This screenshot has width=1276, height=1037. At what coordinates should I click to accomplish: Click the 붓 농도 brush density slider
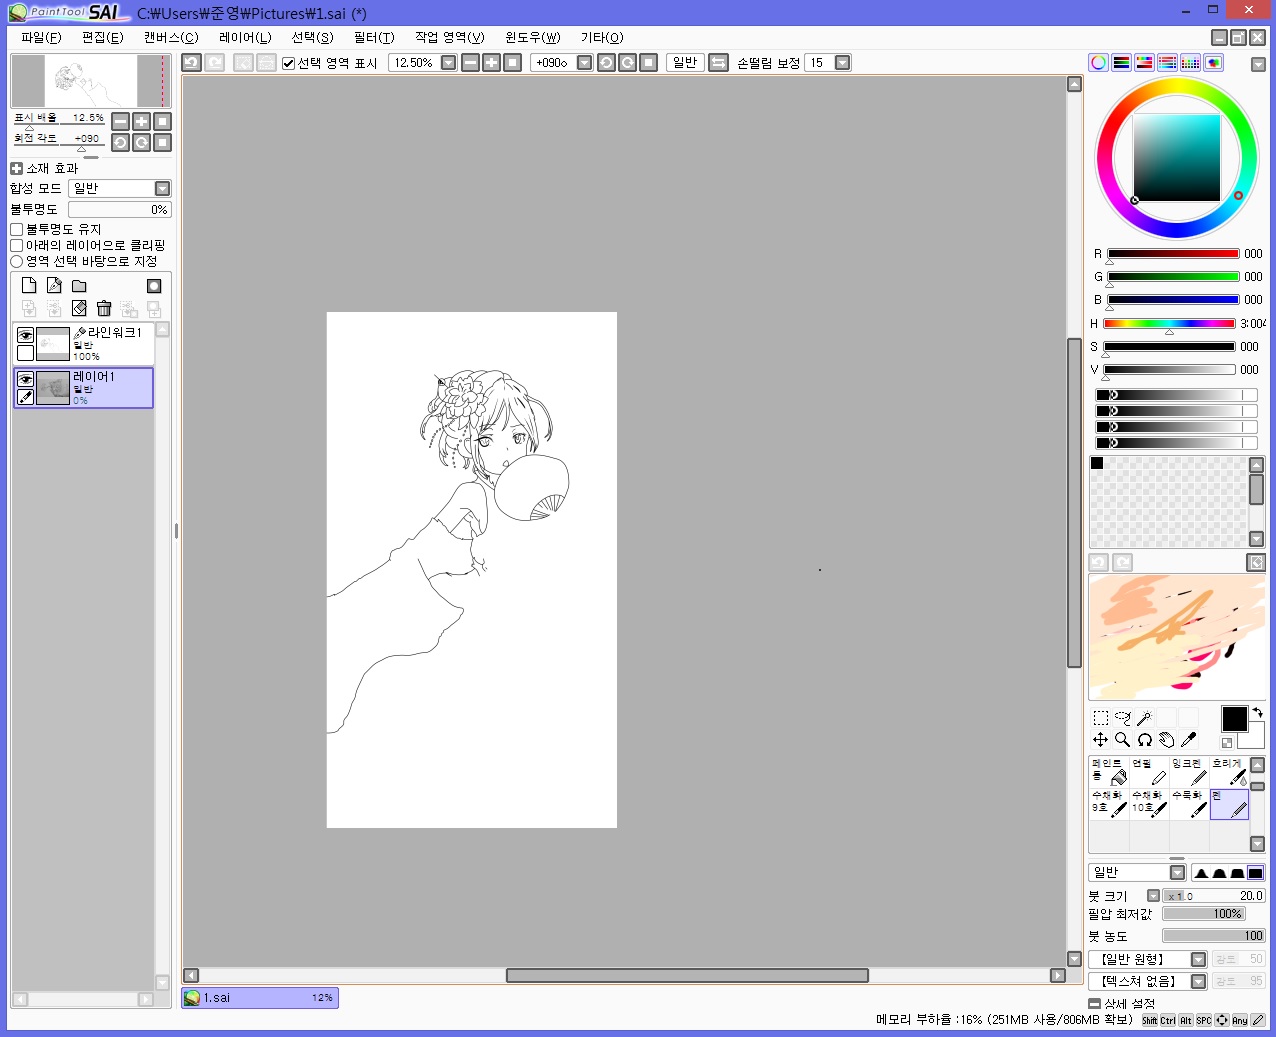pyautogui.click(x=1213, y=936)
